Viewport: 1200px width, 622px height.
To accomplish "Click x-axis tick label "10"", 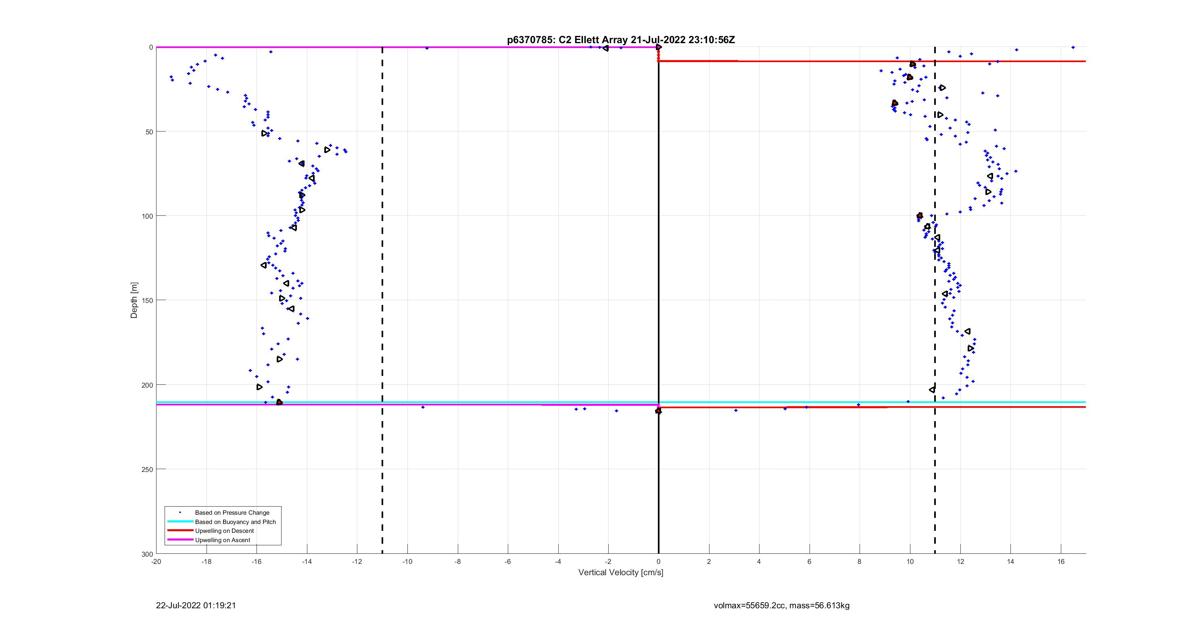I will 910,561.
